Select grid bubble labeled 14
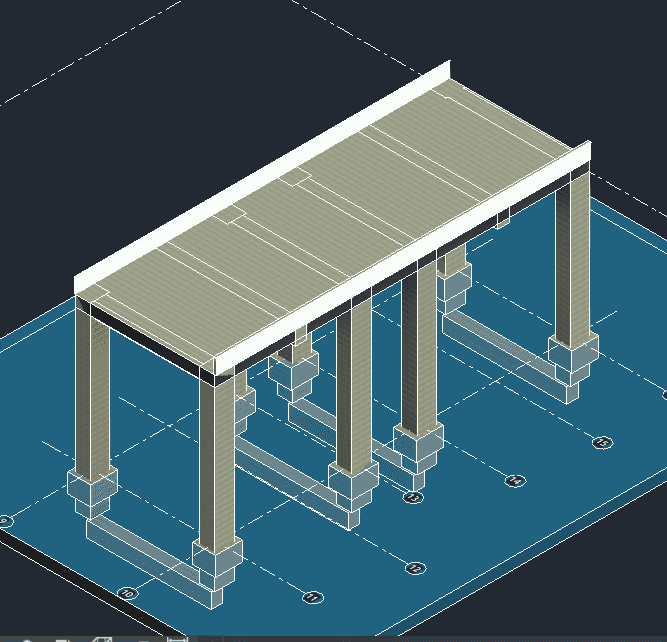 coord(514,481)
